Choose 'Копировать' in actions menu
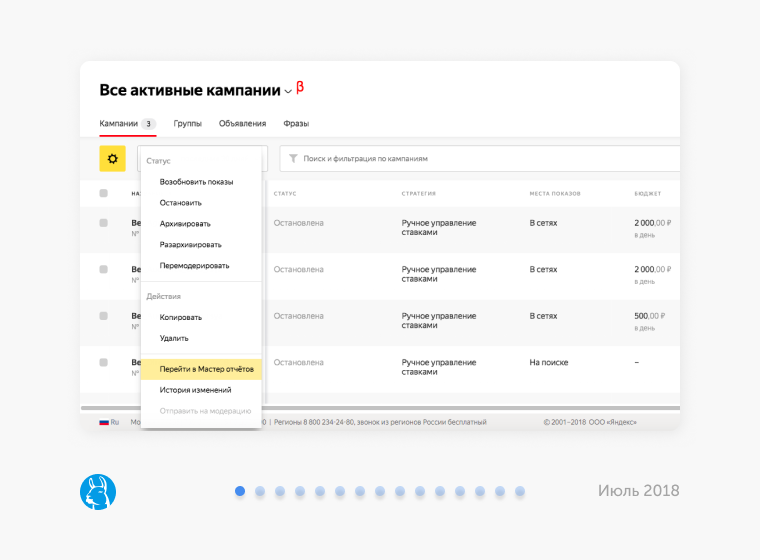The height and width of the screenshot is (560, 760). 181,317
